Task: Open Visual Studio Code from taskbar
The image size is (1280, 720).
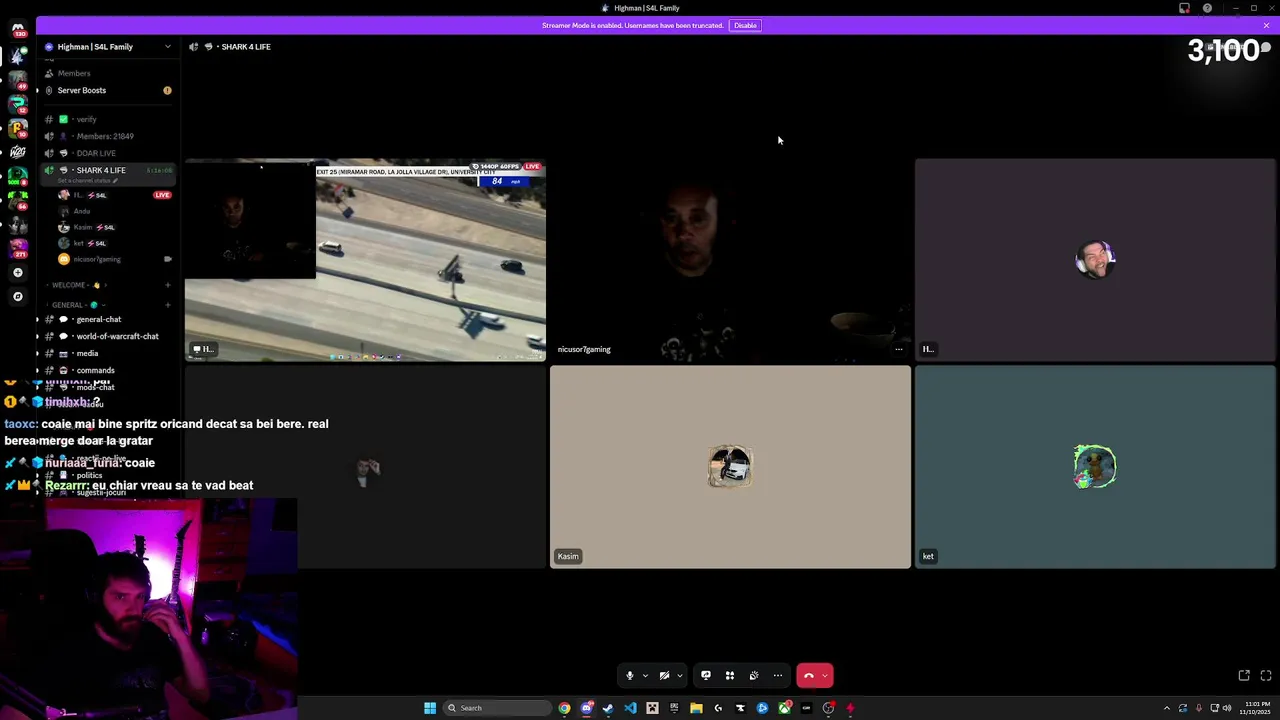Action: 630,708
